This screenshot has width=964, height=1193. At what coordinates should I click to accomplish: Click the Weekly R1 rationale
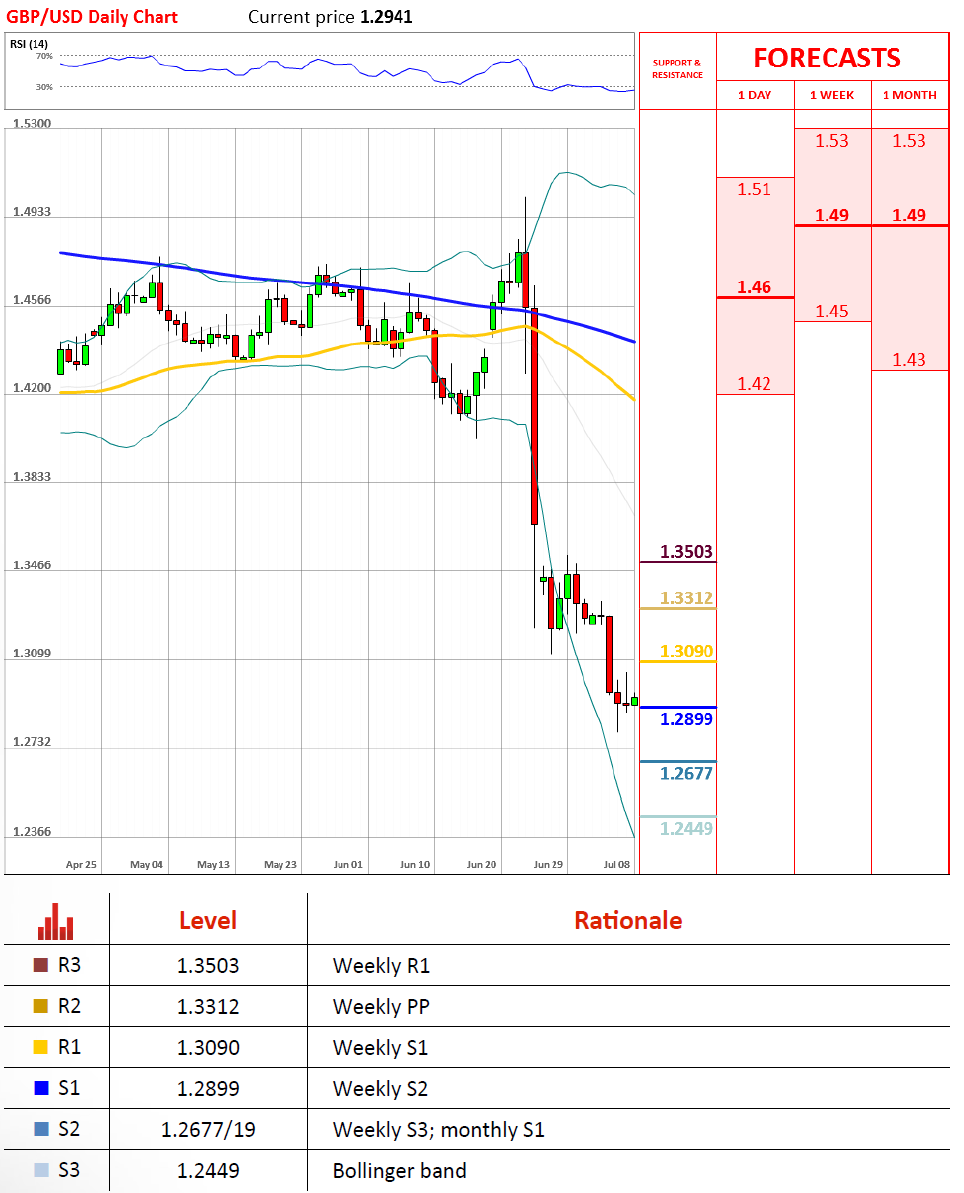click(381, 966)
